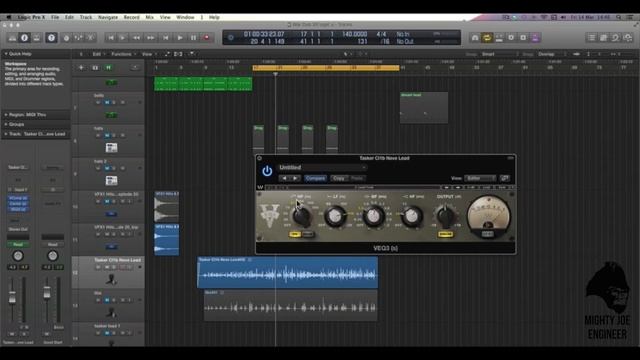Image resolution: width=640 pixels, height=360 pixels.
Task: Play from selection in the transport
Action: (x=123, y=38)
